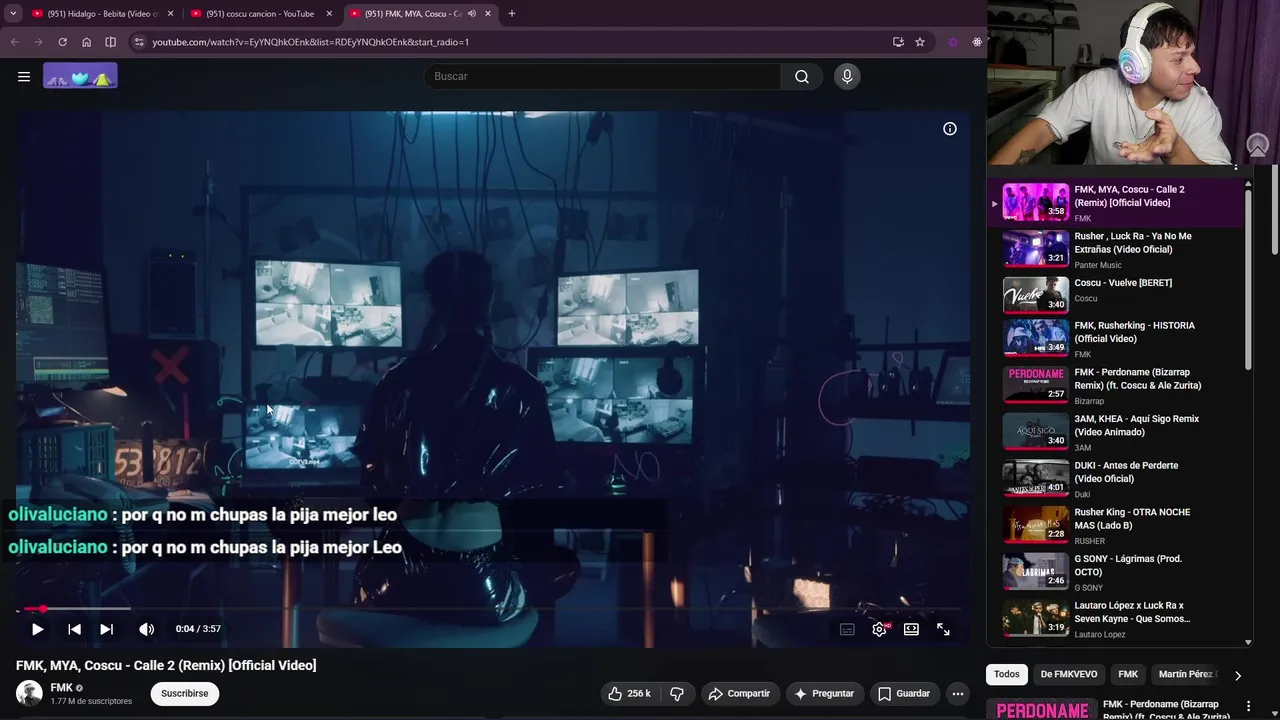Go back in the browser
Screen dimensions: 1280x720
click(14, 42)
